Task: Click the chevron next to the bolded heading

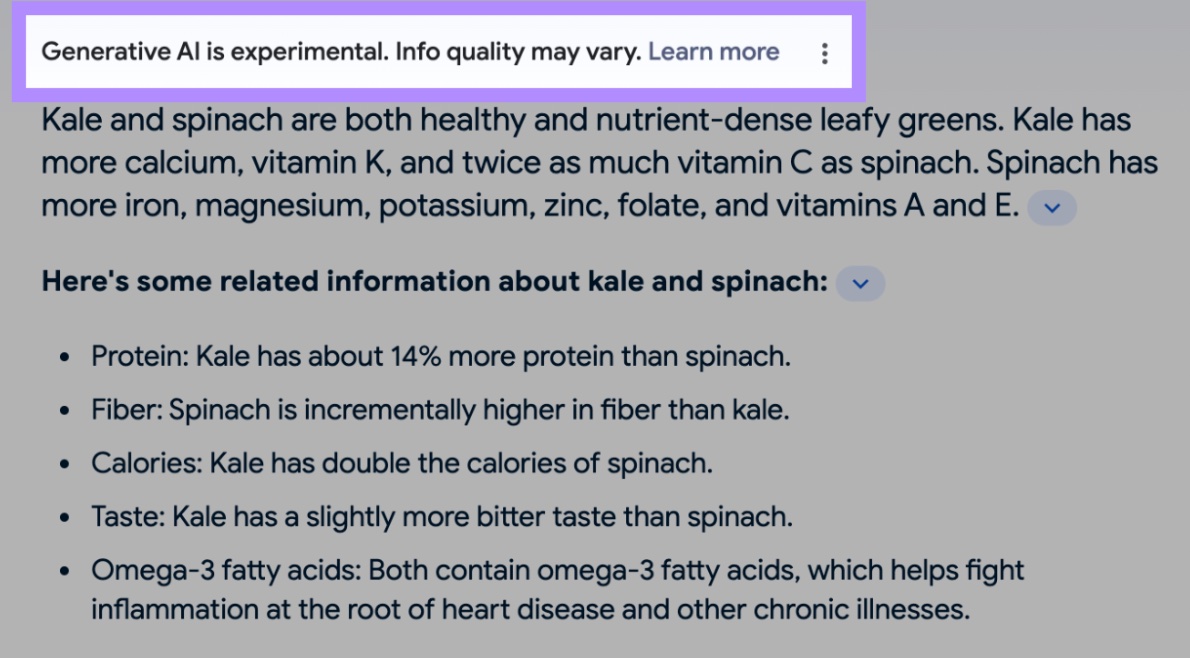Action: coord(858,284)
